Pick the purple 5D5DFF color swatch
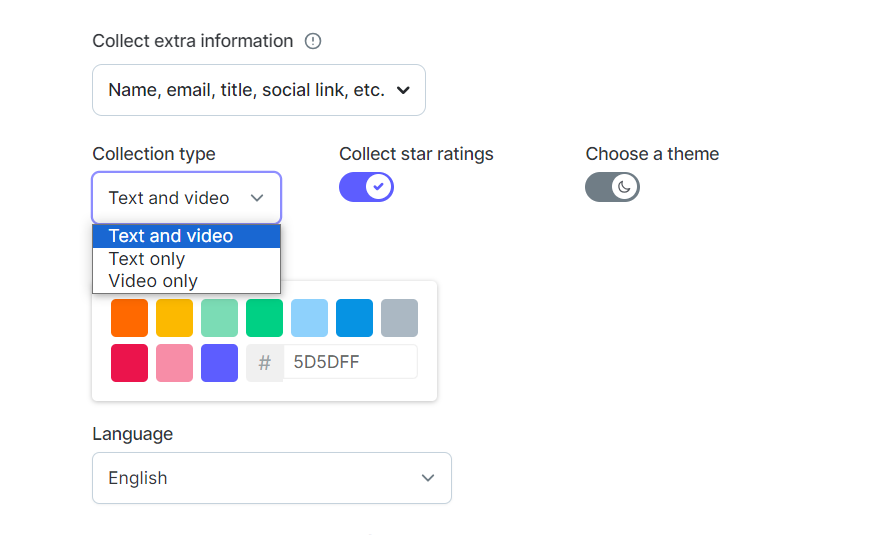 tap(220, 363)
